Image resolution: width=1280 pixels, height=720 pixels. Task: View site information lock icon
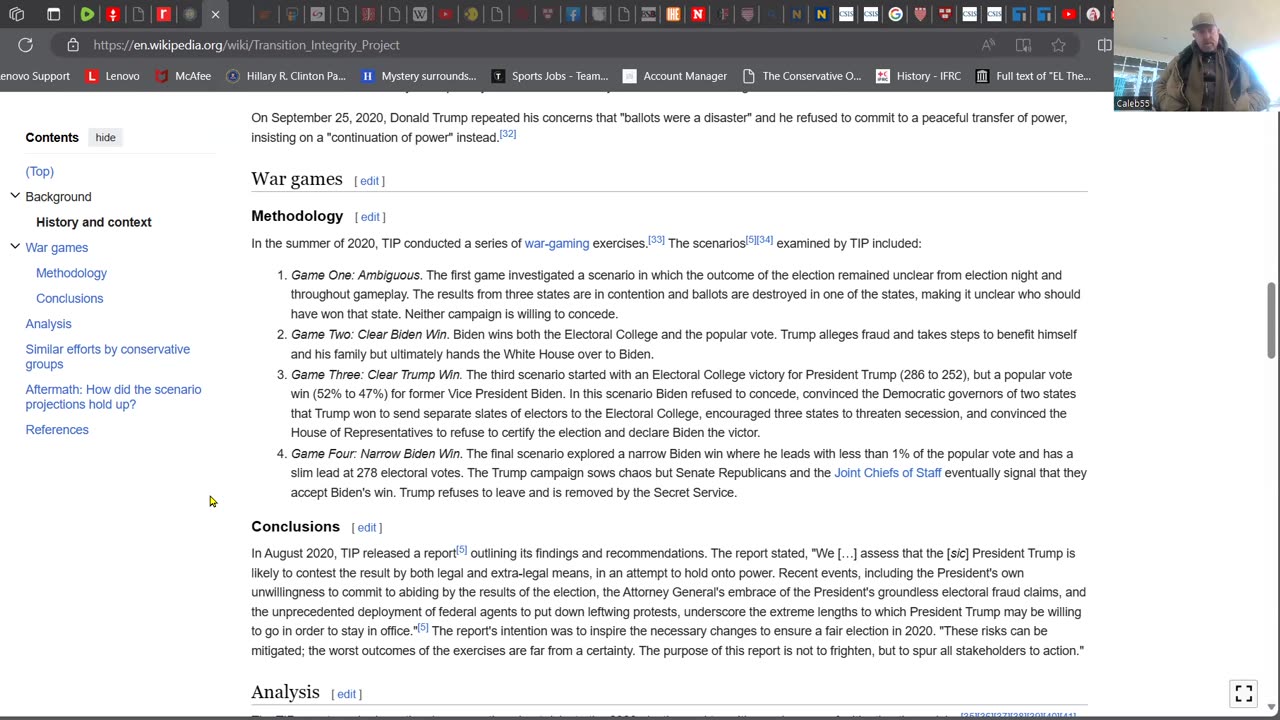[x=72, y=45]
